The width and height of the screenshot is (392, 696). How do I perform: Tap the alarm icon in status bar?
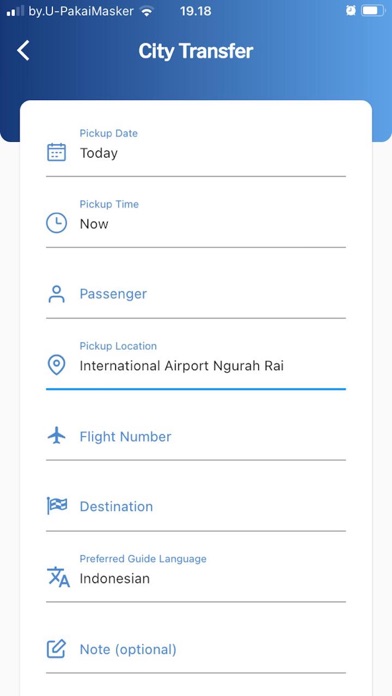coord(351,11)
